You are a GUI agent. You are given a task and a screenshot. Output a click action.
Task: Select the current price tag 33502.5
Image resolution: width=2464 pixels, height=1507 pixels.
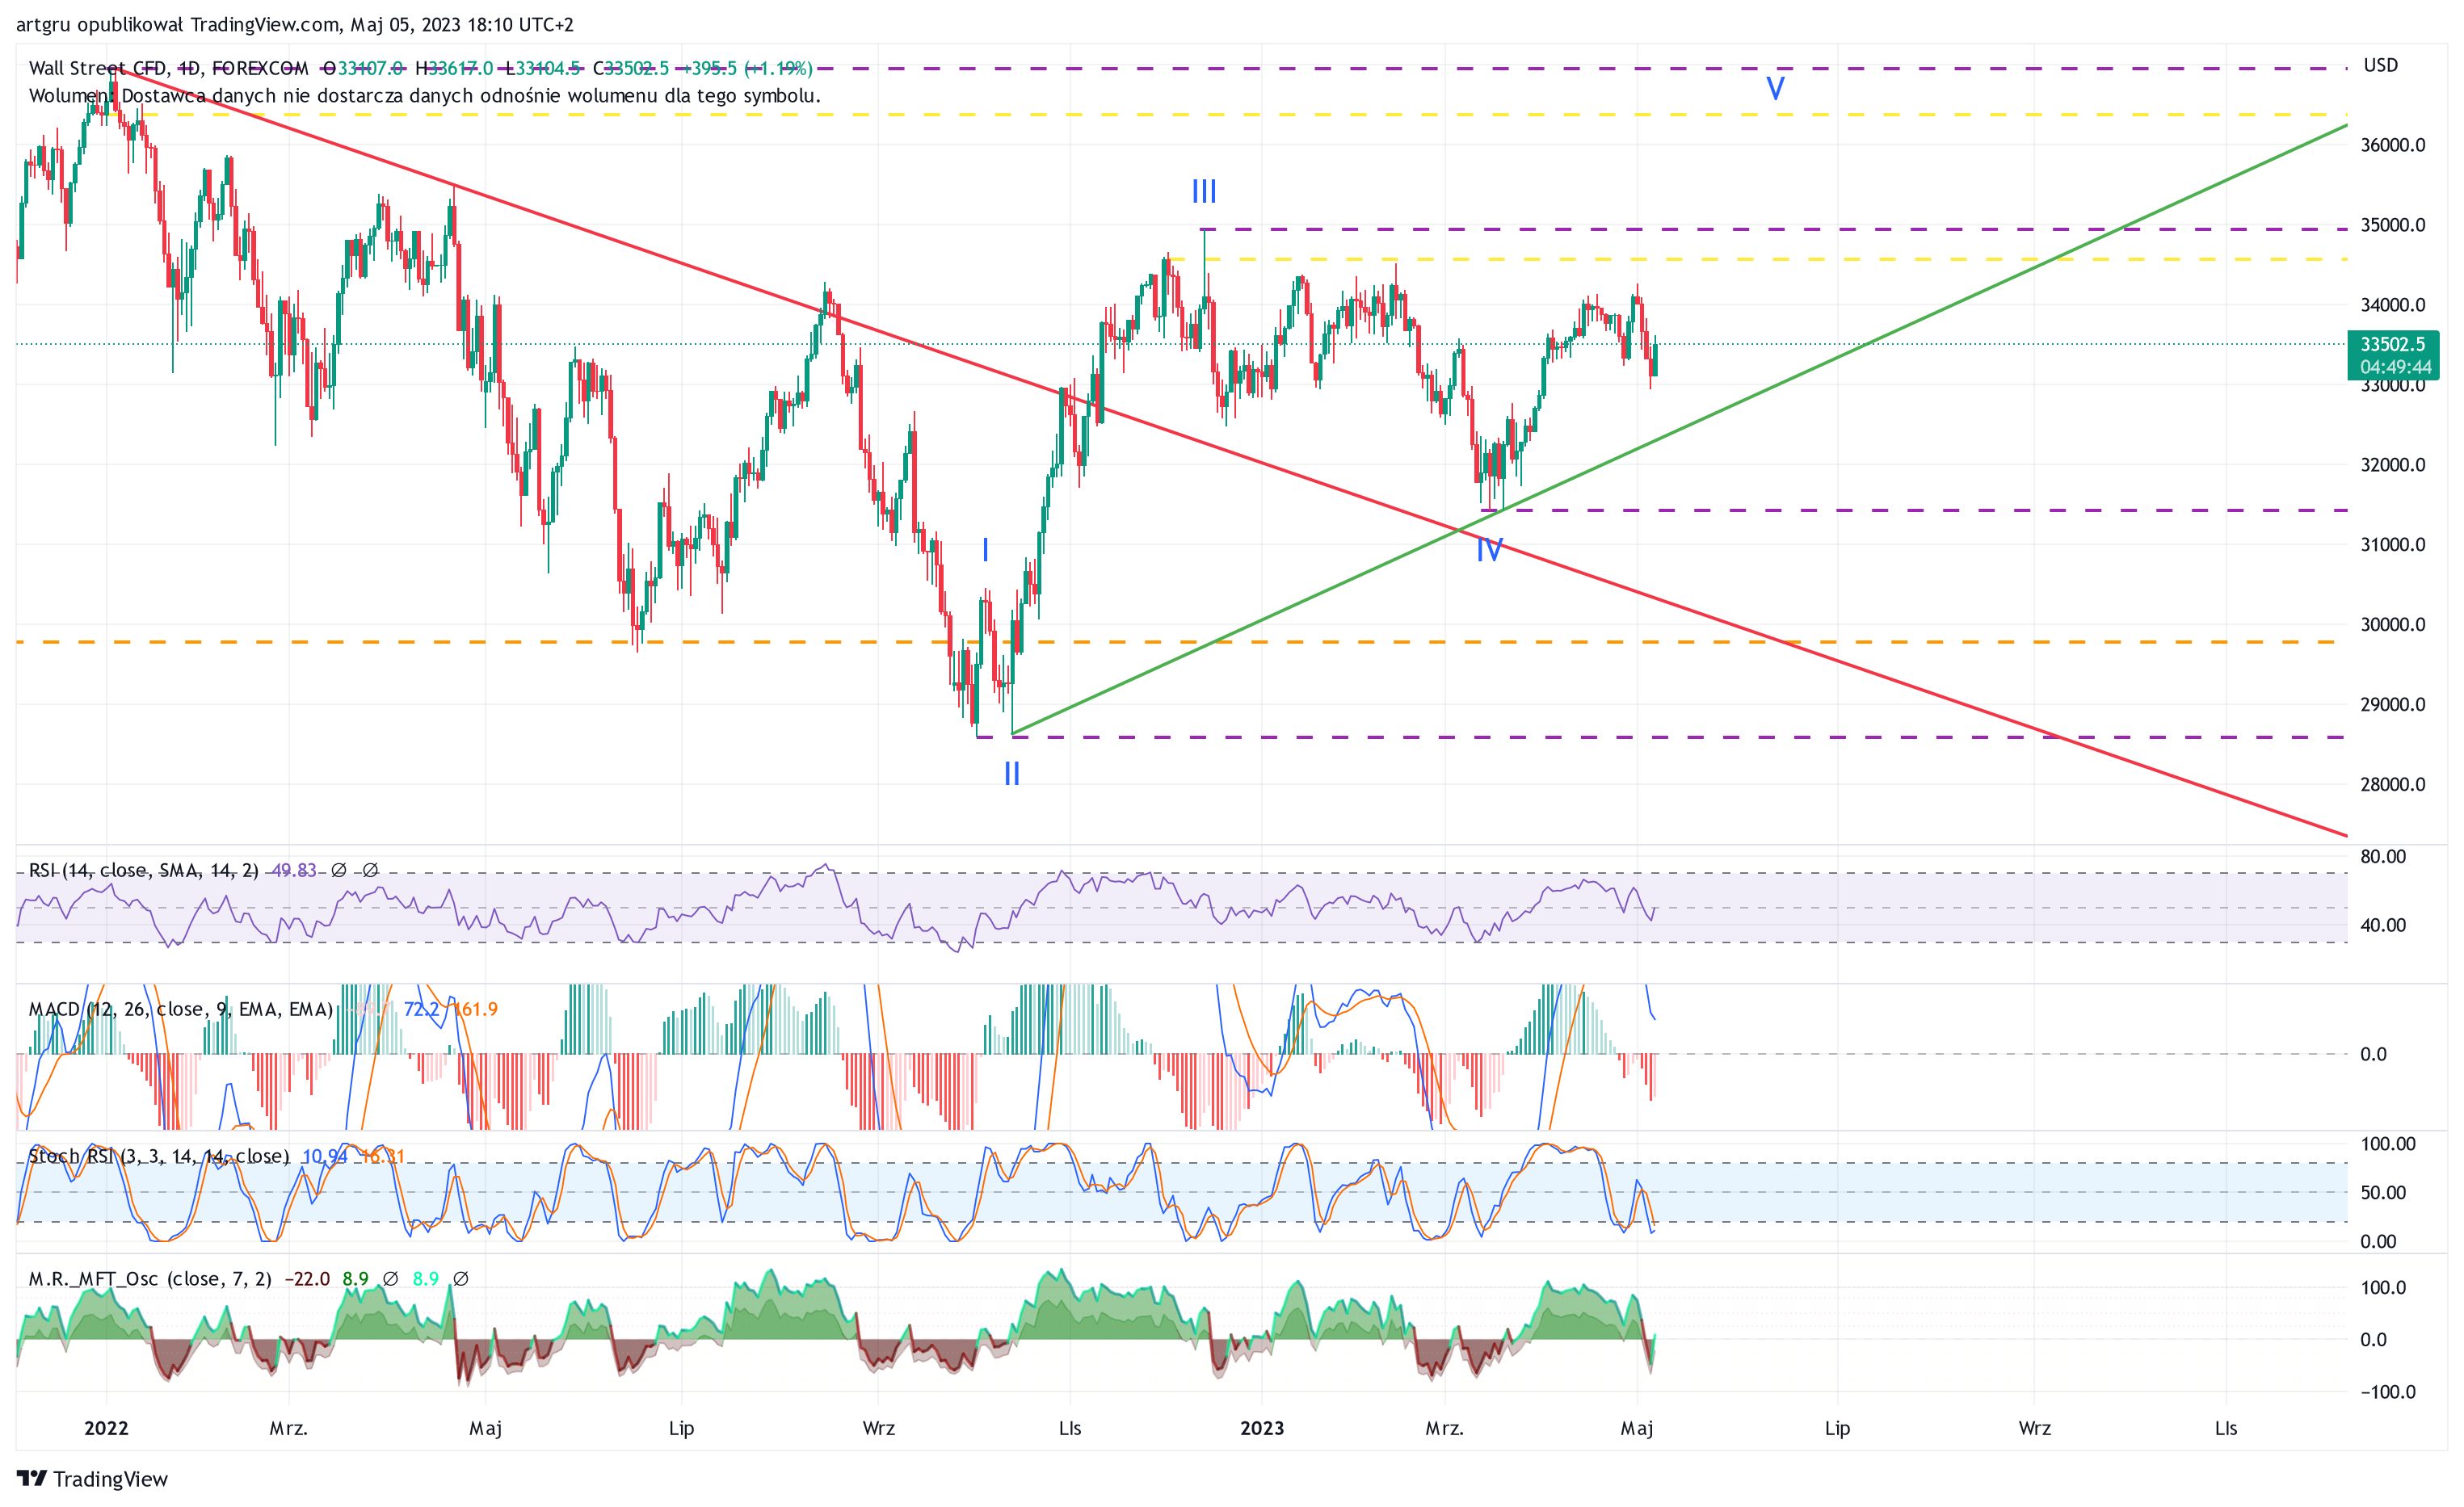tap(2393, 344)
